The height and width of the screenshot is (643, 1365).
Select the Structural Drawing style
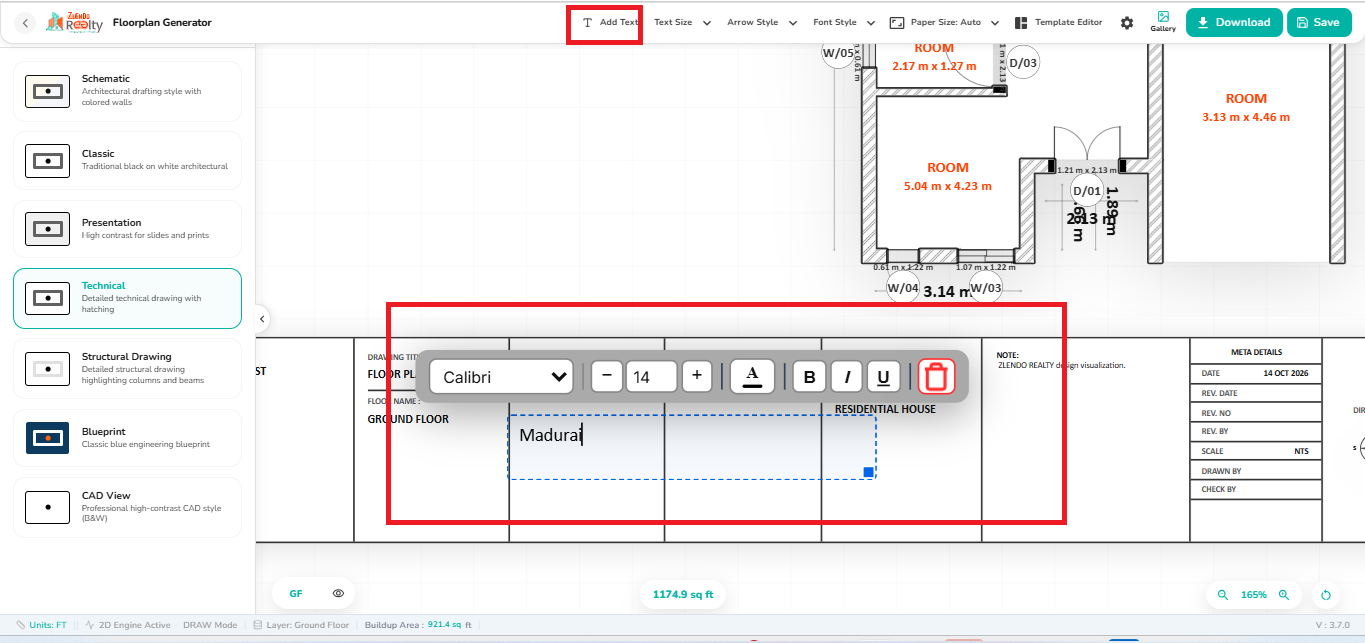coord(127,368)
